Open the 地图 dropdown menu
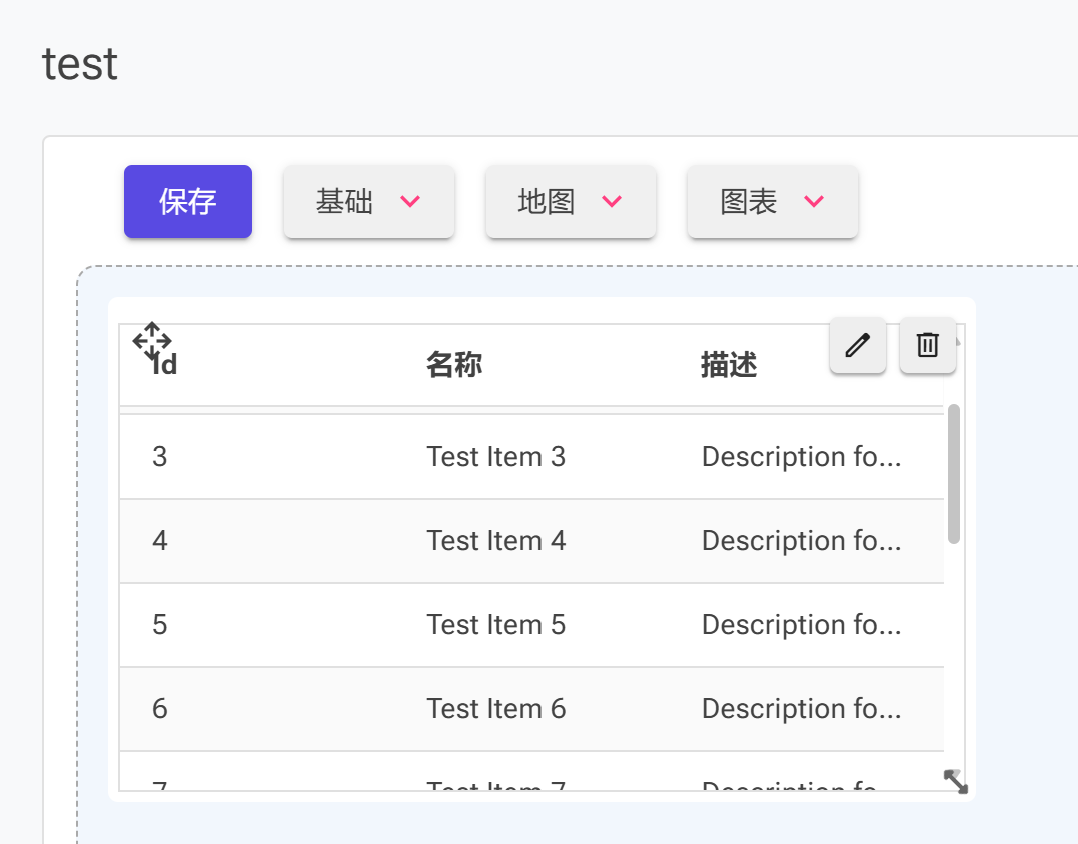The image size is (1078, 844). [x=571, y=201]
